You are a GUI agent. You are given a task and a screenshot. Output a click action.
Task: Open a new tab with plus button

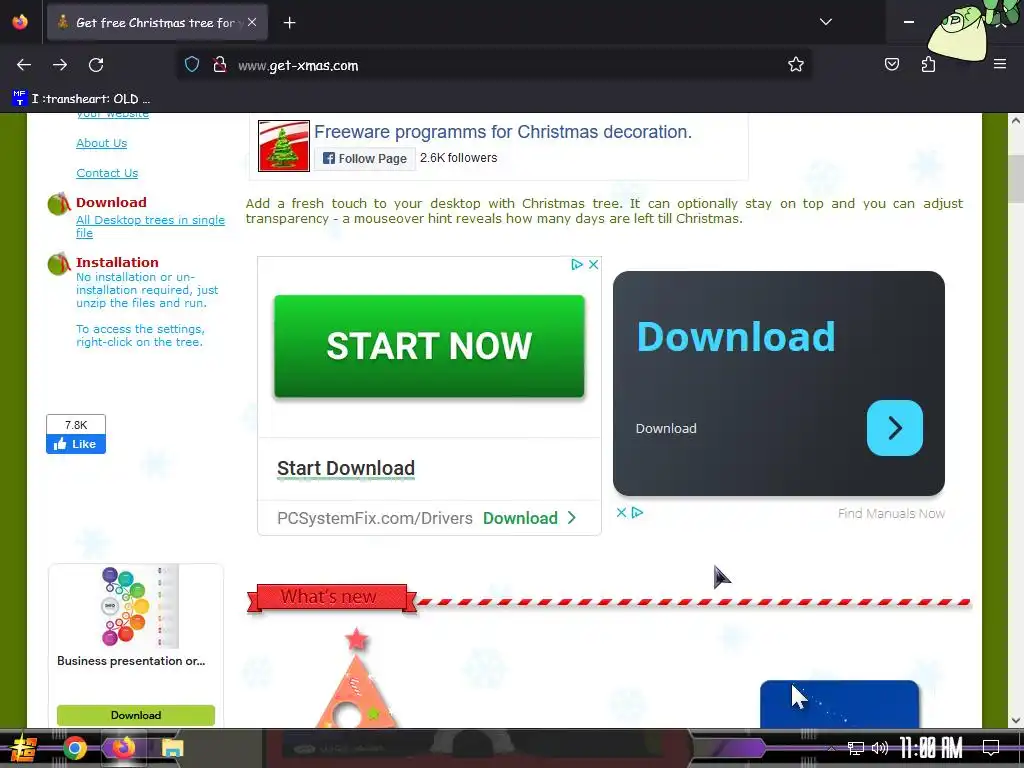[289, 23]
